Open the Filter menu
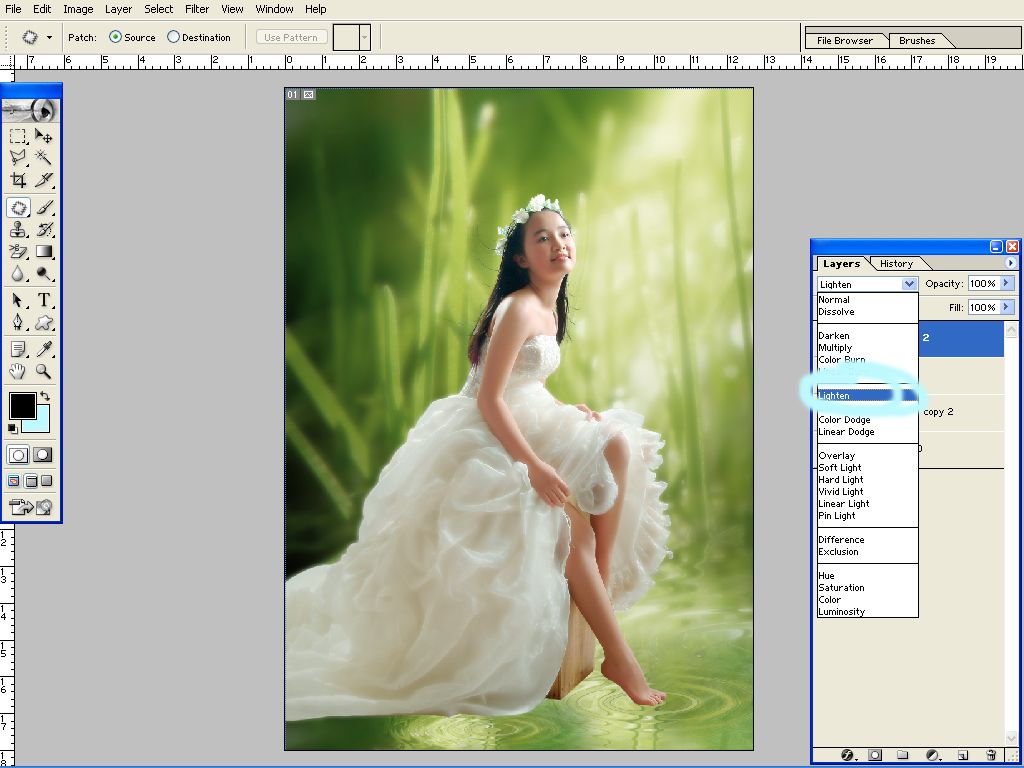The image size is (1024, 768). click(x=197, y=9)
